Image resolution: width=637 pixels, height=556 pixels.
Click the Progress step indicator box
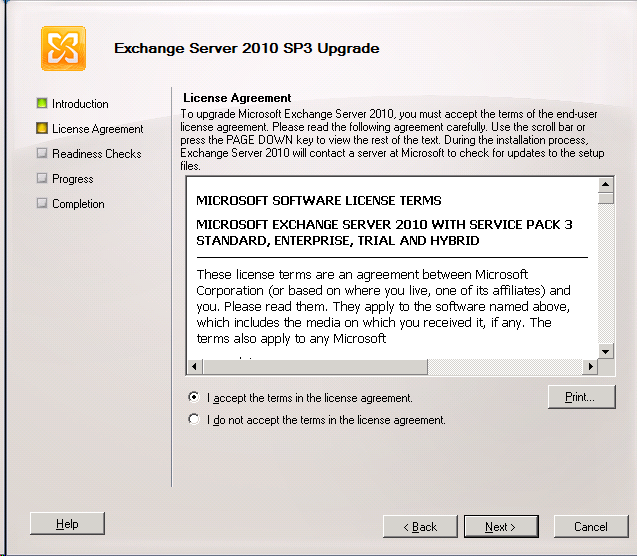(x=42, y=178)
